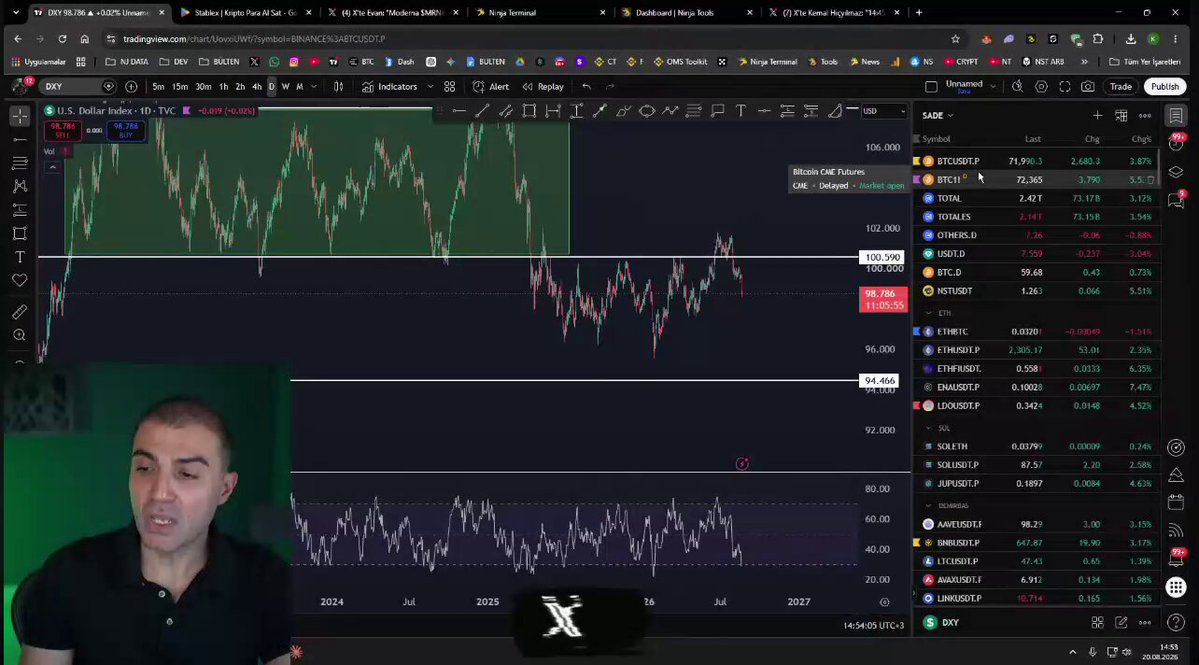Create an Alert from the top toolbar
Image resolution: width=1199 pixels, height=665 pixels.
coord(491,86)
